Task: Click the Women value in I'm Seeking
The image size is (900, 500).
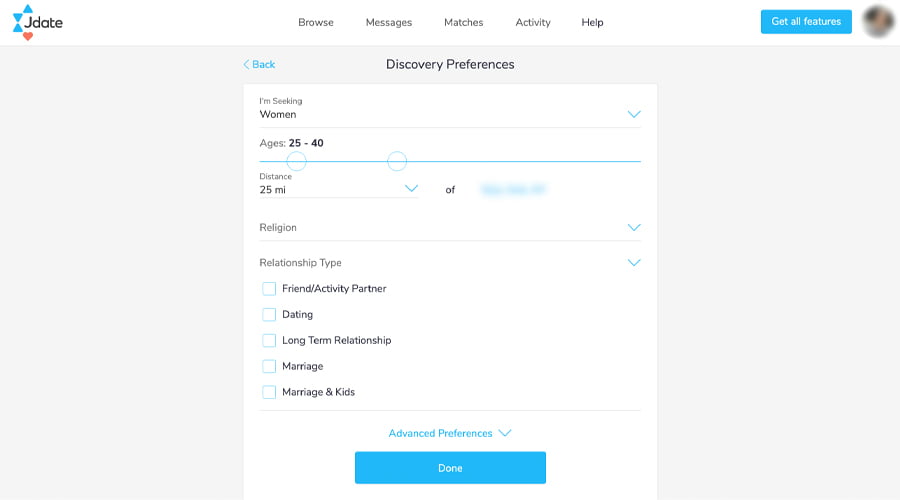Action: (278, 114)
